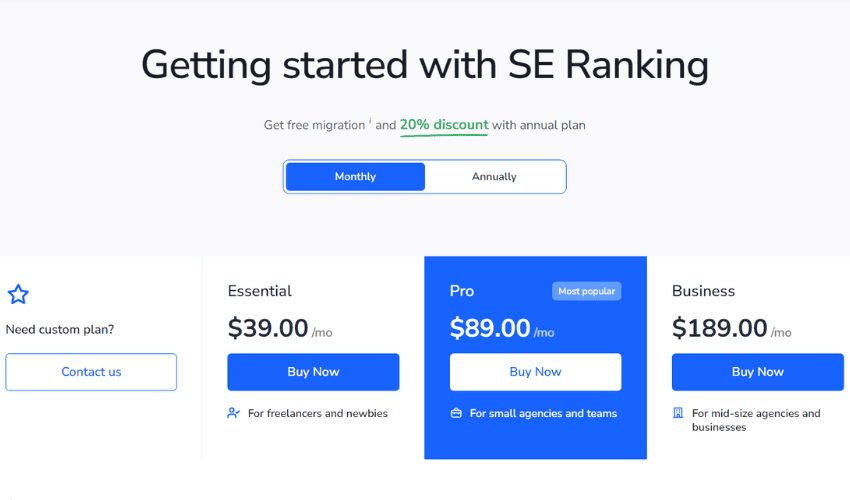Screen dimensions: 850x500
Task: Click the $189.00 Business price
Action: 719,328
